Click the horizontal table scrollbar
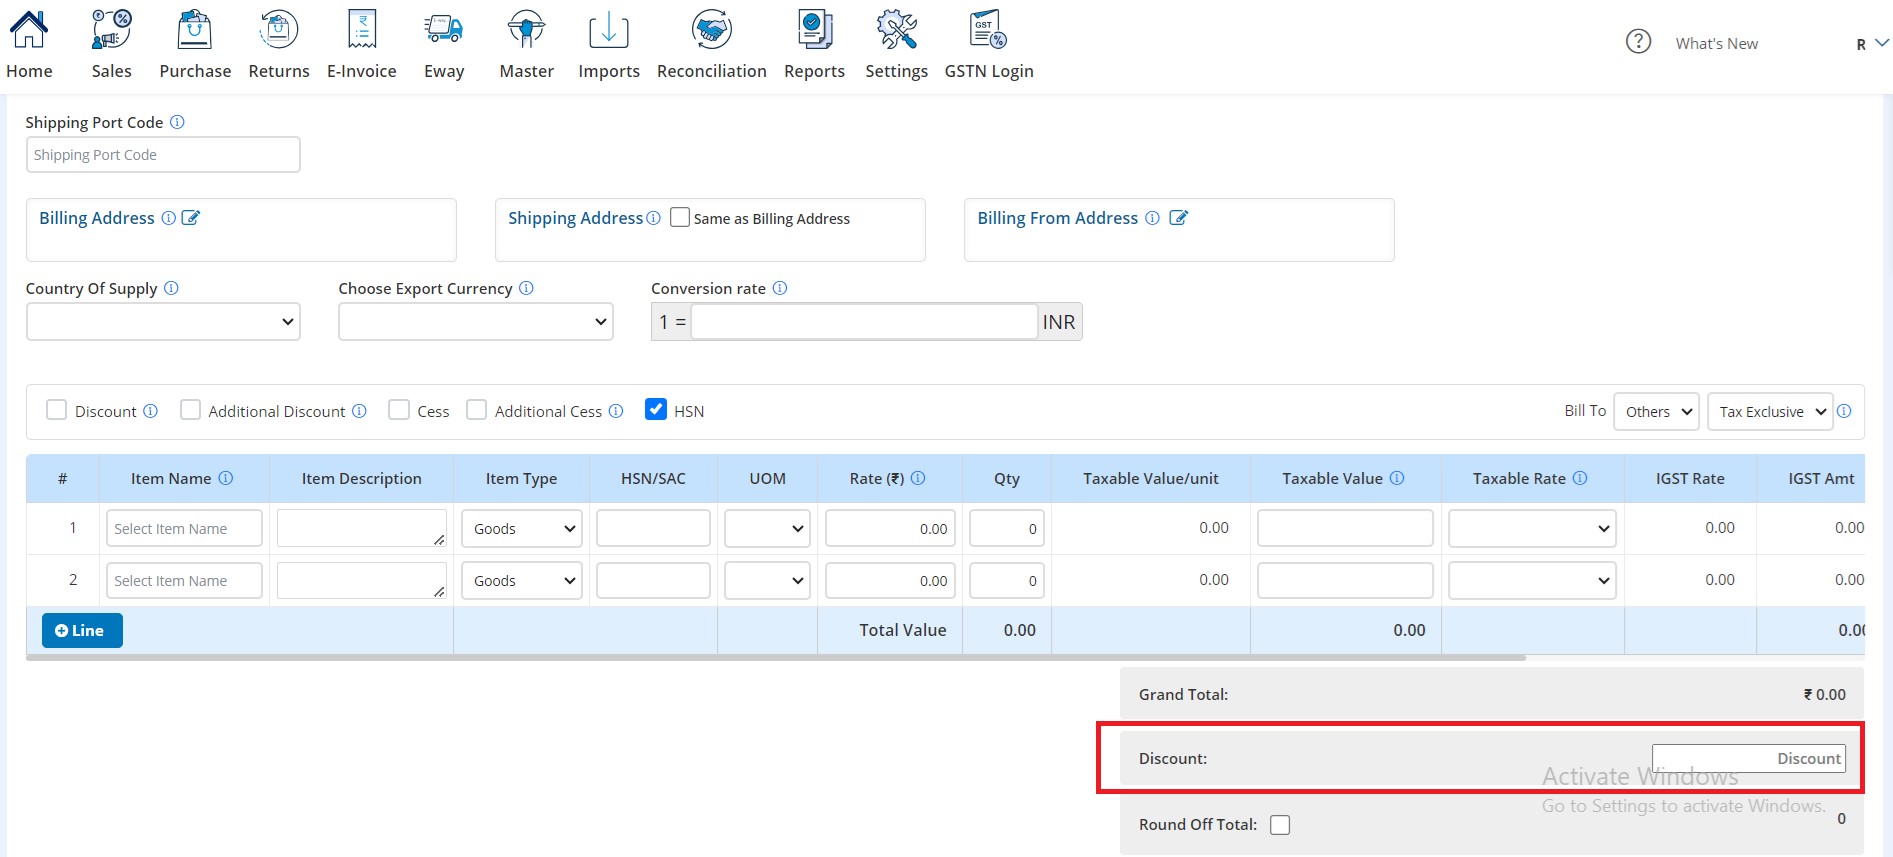 point(776,658)
